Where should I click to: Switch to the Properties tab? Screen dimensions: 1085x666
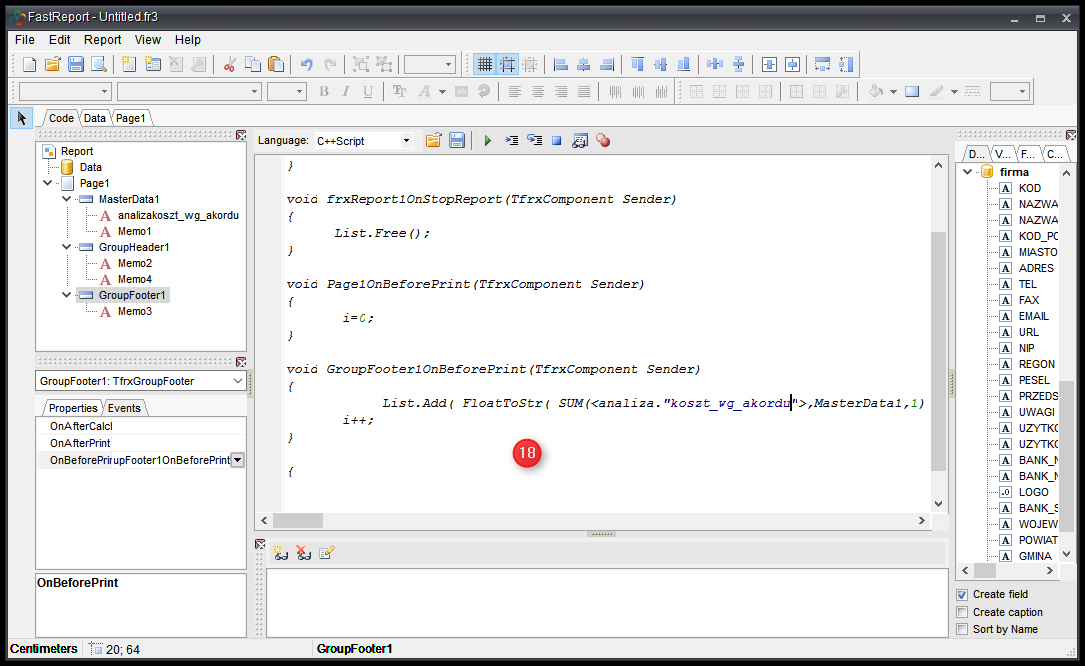click(x=73, y=408)
